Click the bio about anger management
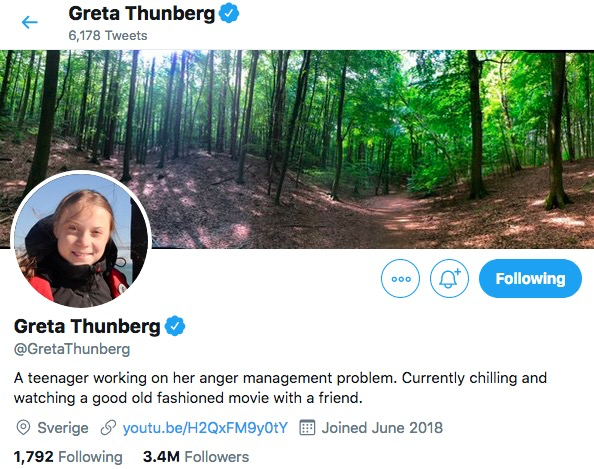This screenshot has height=469, width=594. (x=280, y=388)
